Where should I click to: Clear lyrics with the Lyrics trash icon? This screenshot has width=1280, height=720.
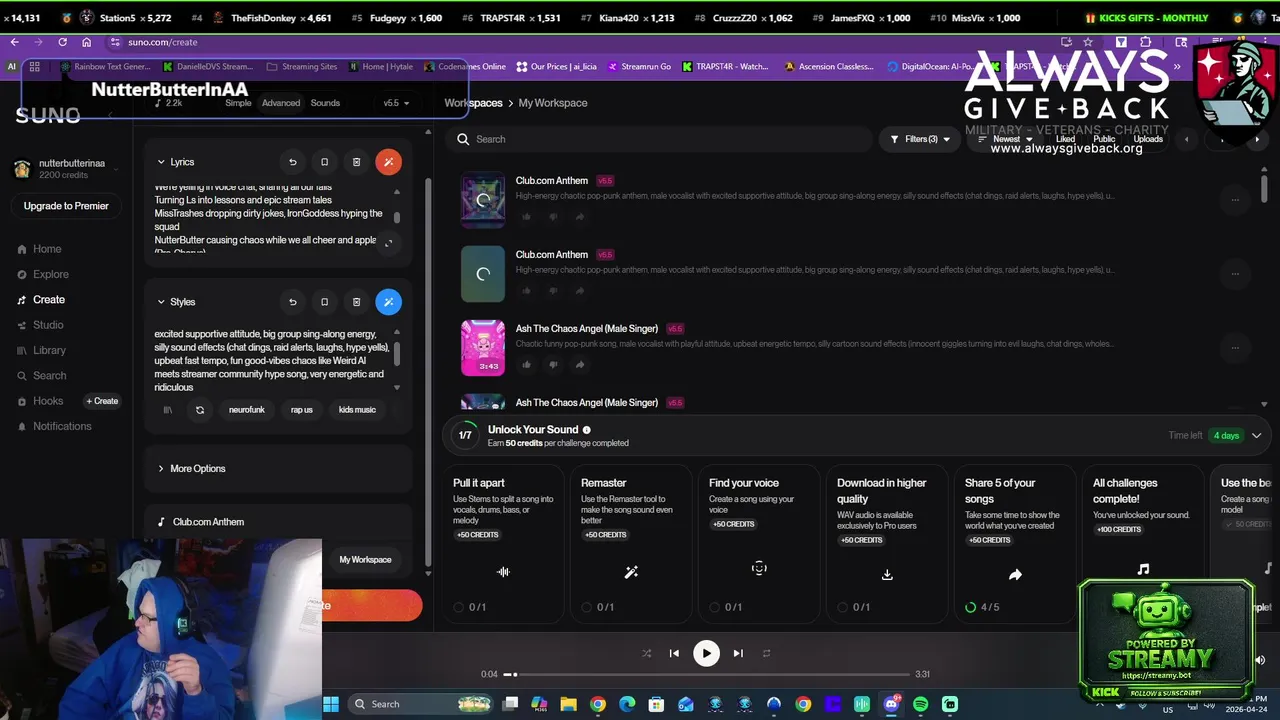(x=356, y=162)
